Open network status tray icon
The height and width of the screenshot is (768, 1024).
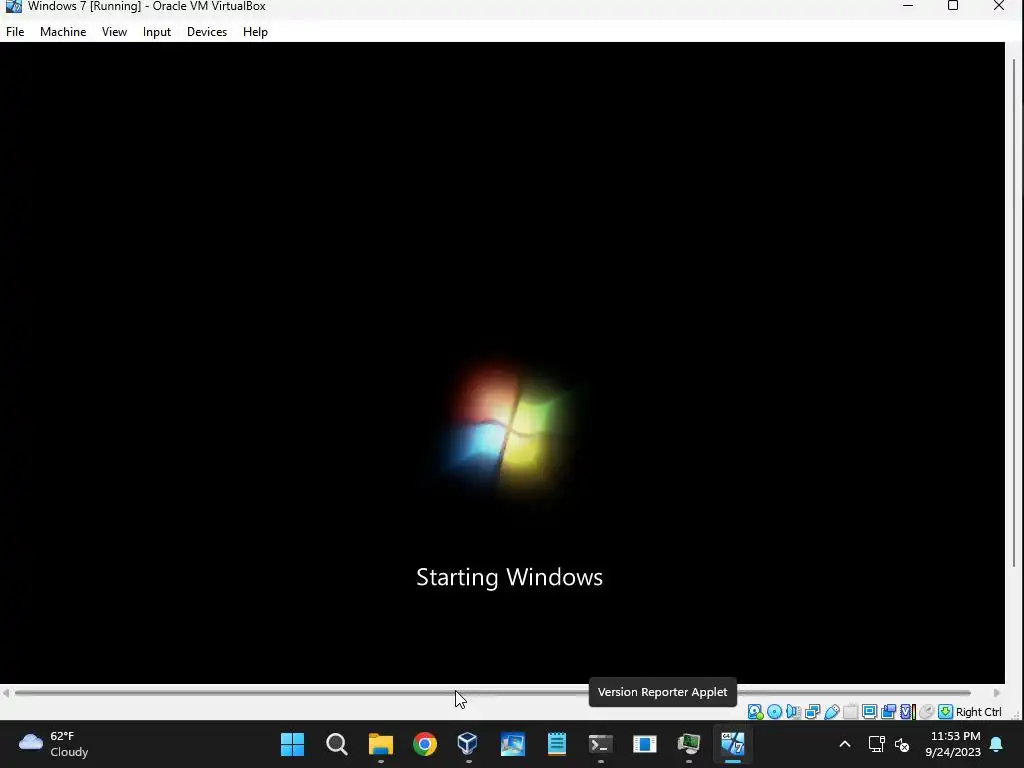(876, 744)
